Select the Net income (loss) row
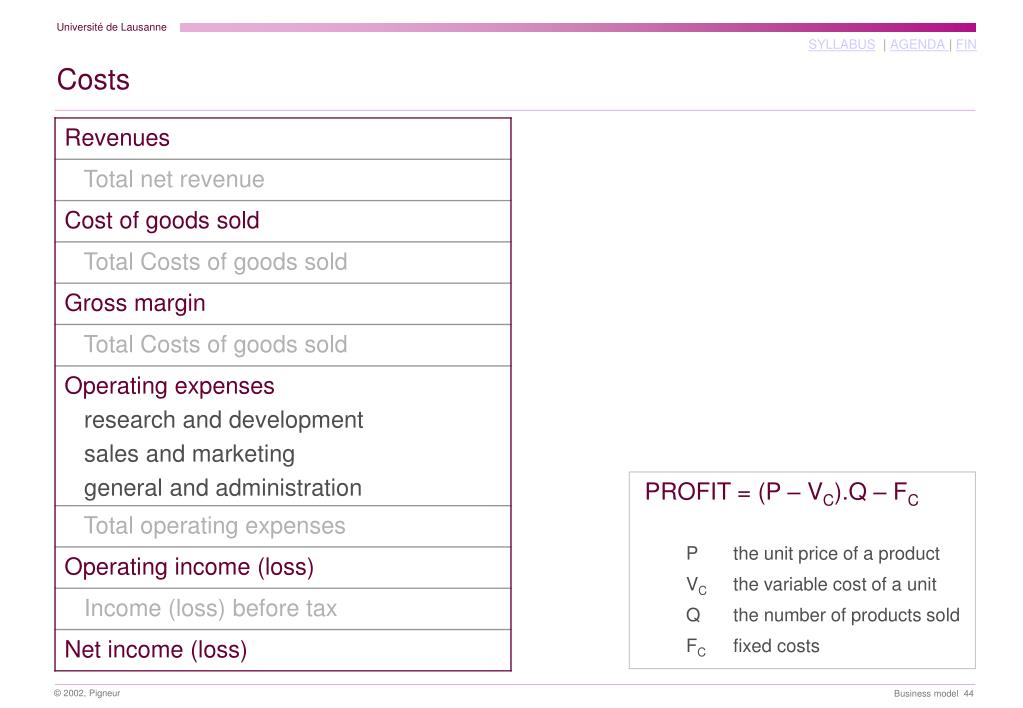 (282, 650)
